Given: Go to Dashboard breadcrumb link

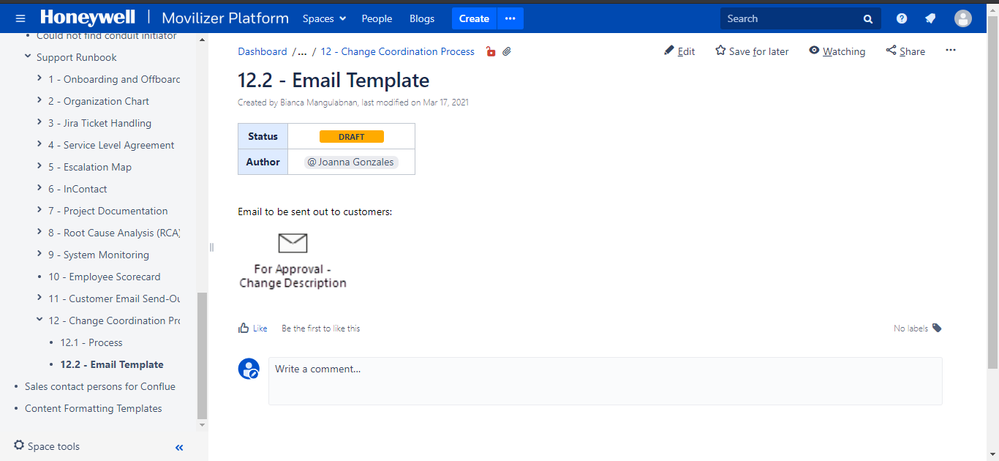Looking at the screenshot, I should (262, 52).
